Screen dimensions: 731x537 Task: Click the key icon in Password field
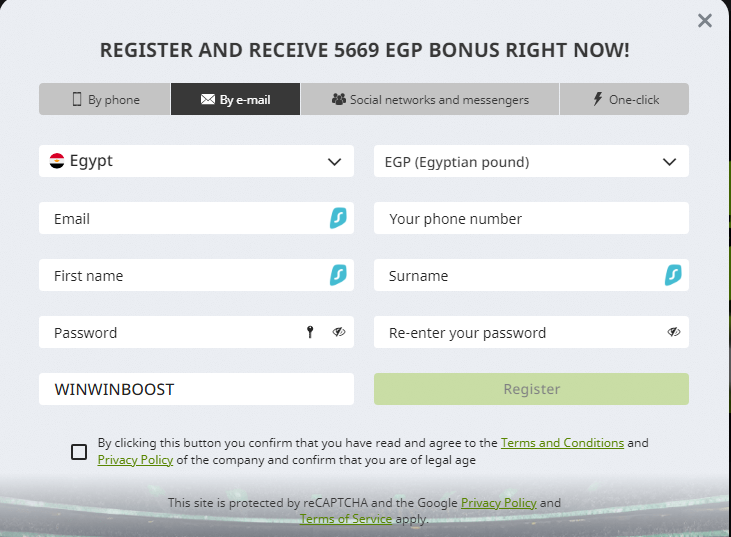(x=310, y=332)
